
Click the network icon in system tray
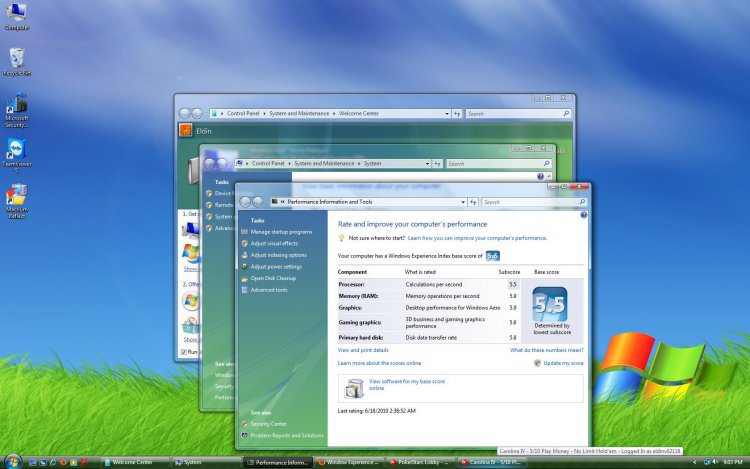click(707, 462)
